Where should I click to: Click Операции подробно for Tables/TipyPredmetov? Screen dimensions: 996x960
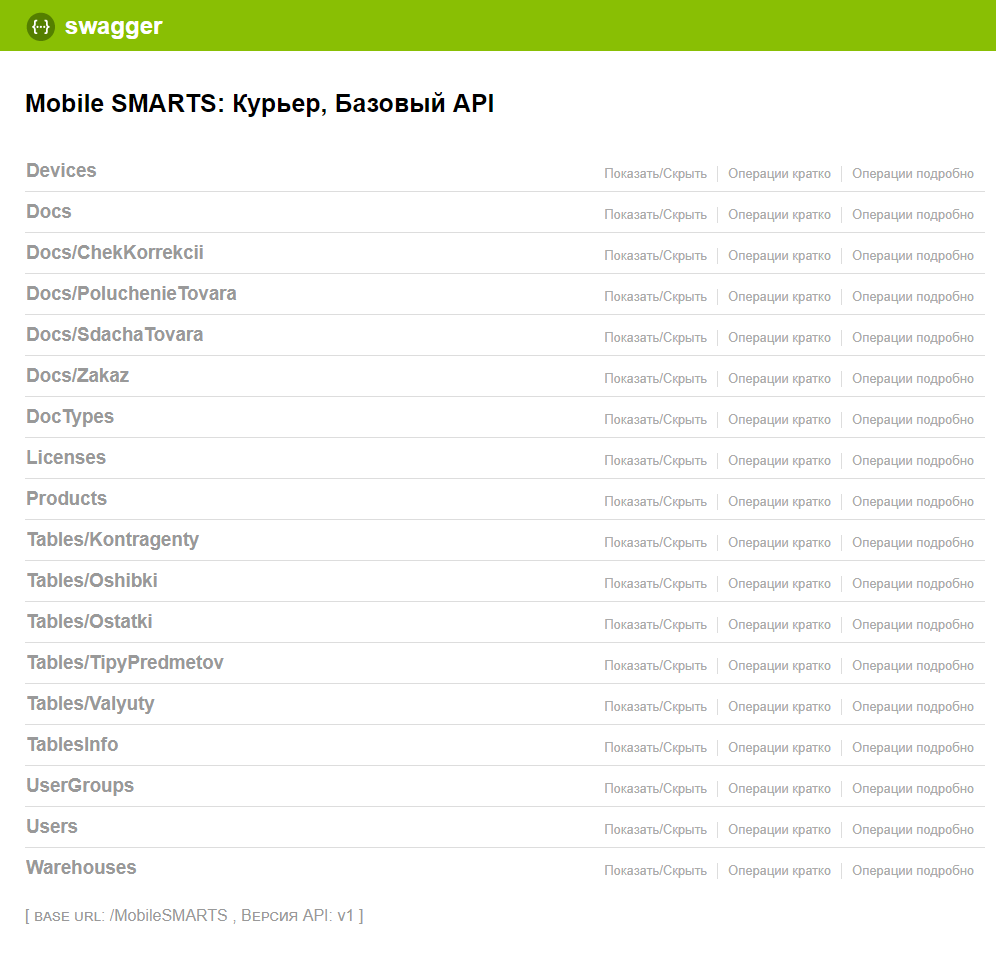pyautogui.click(x=913, y=665)
